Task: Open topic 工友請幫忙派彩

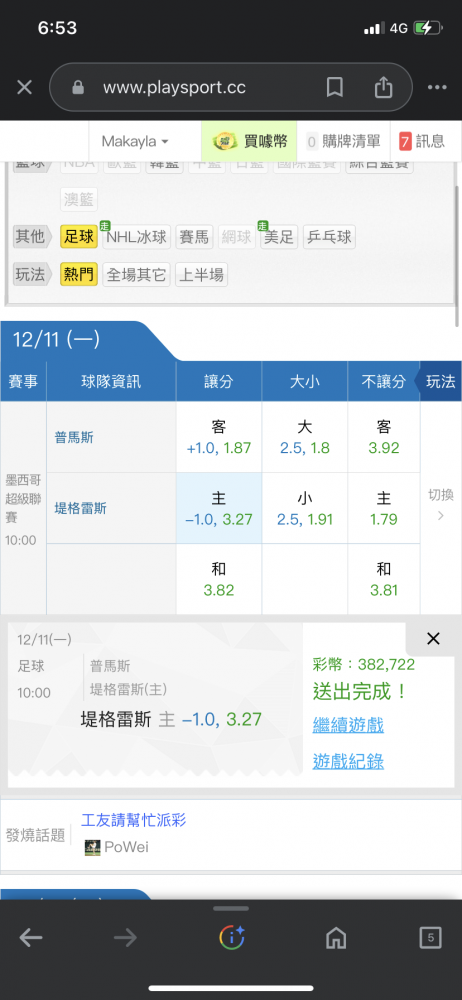Action: pyautogui.click(x=134, y=820)
